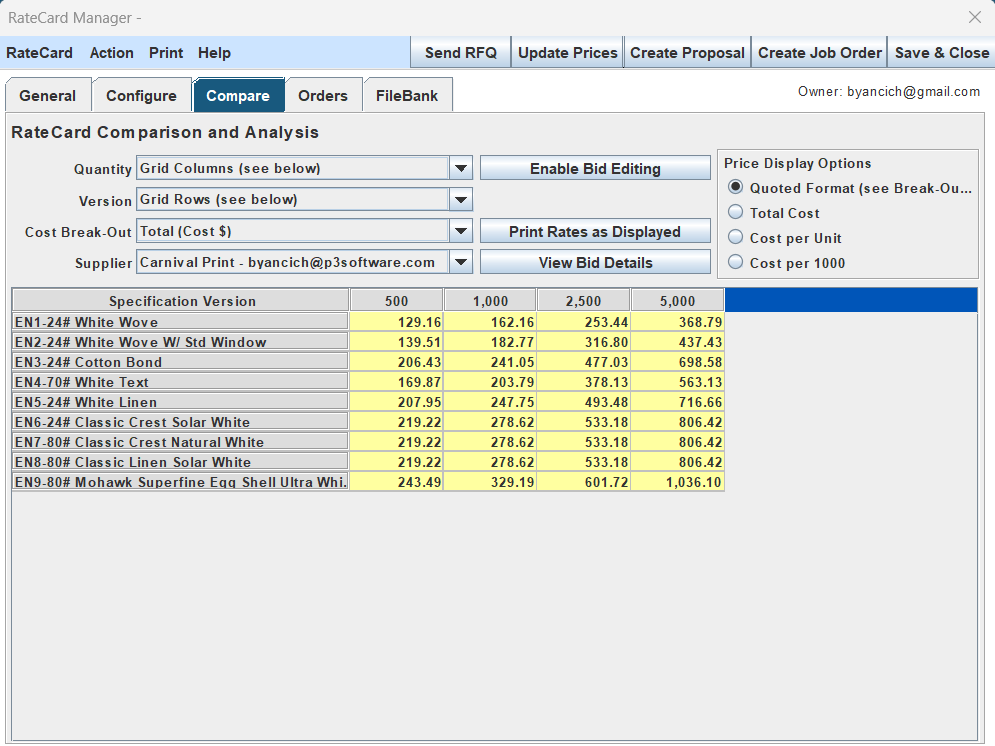Expand the Quantity dropdown arrow
Screen dimensions: 995x746
460,169
